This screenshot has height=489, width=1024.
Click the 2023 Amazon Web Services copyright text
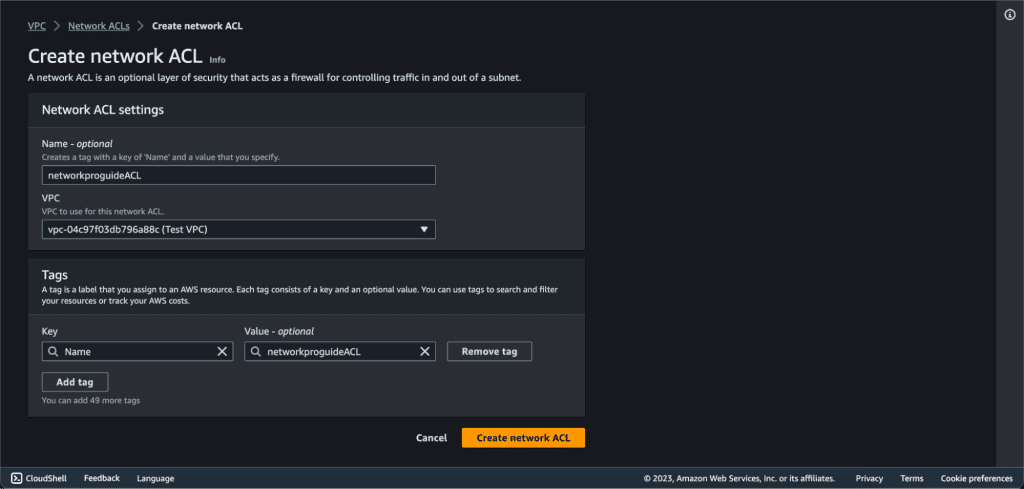[739, 479]
